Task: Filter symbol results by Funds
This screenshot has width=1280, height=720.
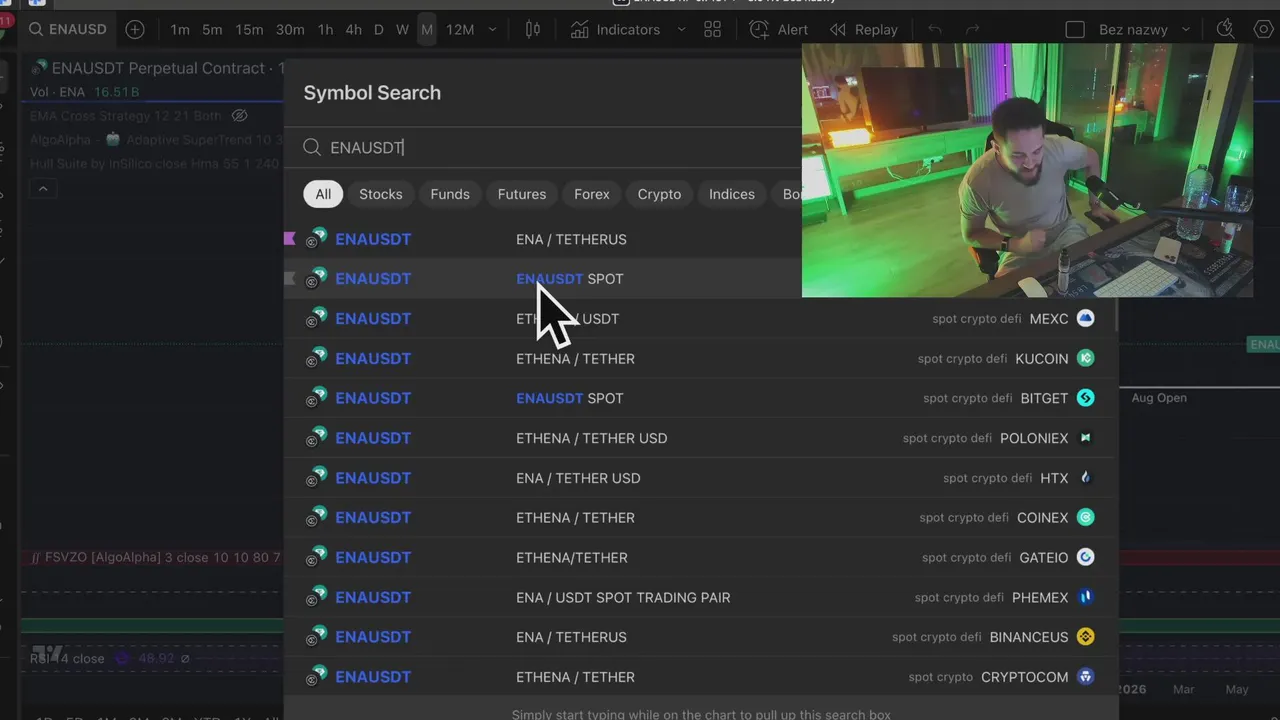Action: click(x=450, y=194)
